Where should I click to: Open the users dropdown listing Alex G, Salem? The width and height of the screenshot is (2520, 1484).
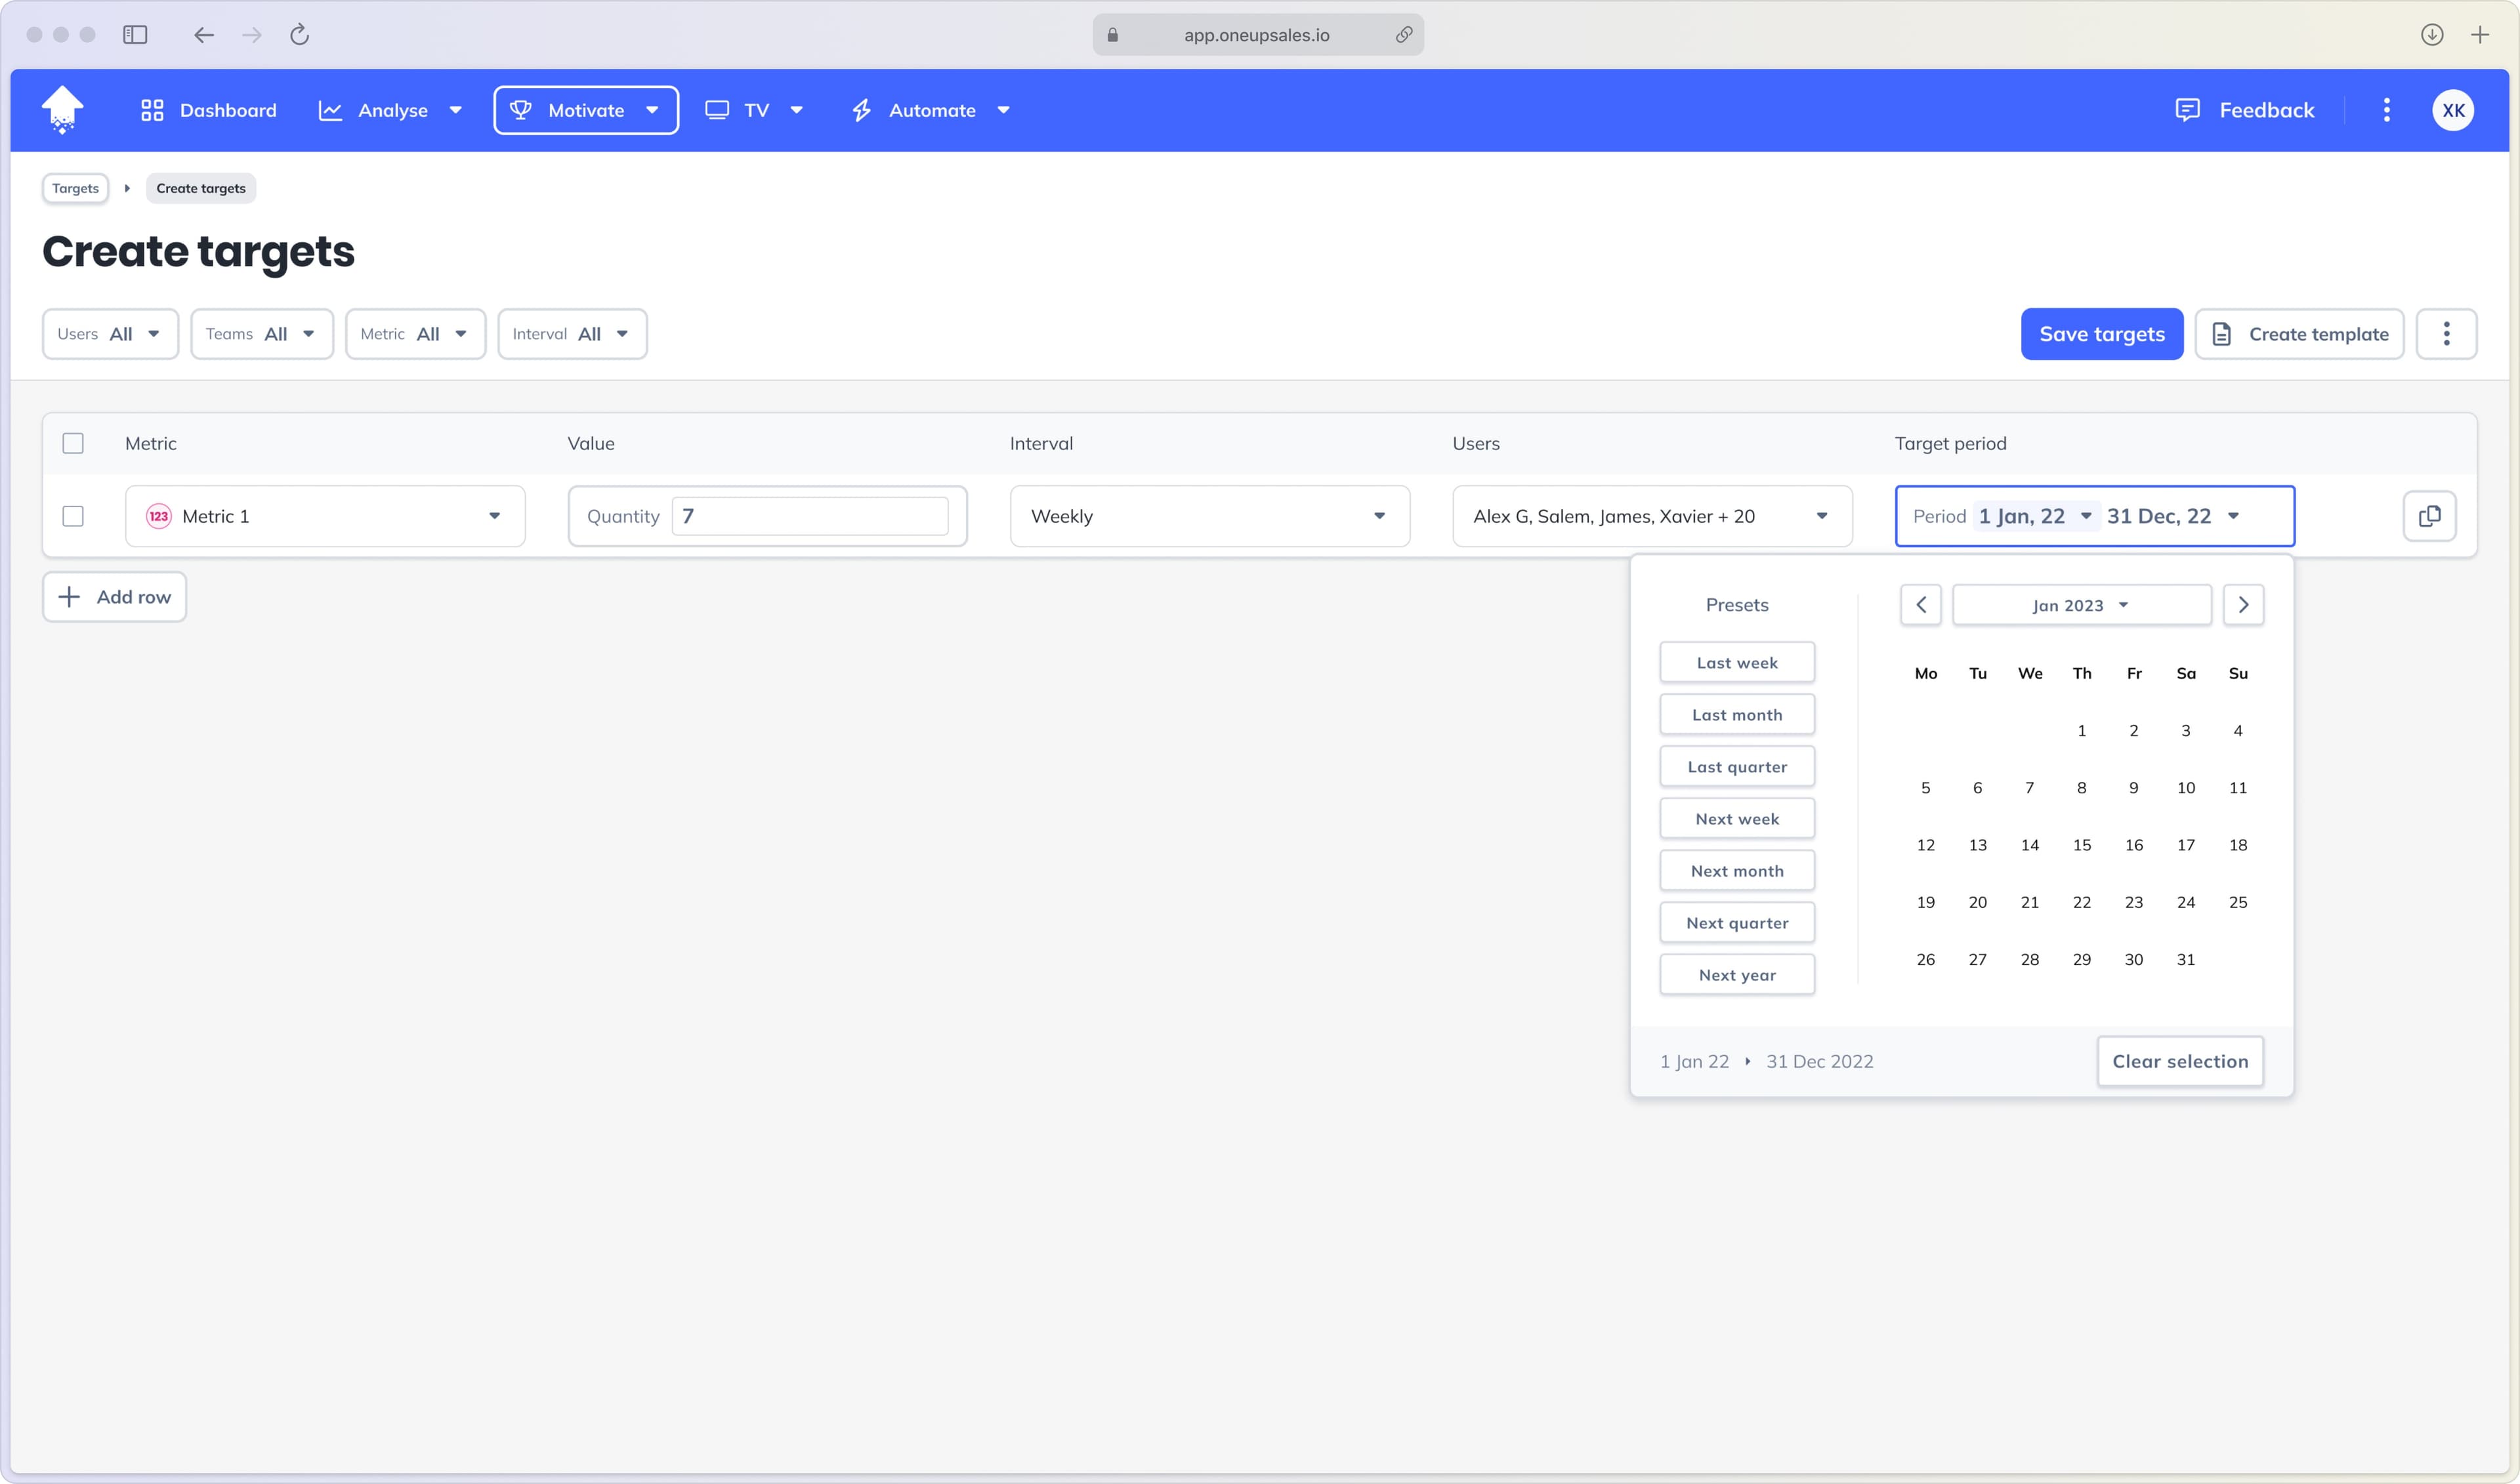pyautogui.click(x=1652, y=516)
